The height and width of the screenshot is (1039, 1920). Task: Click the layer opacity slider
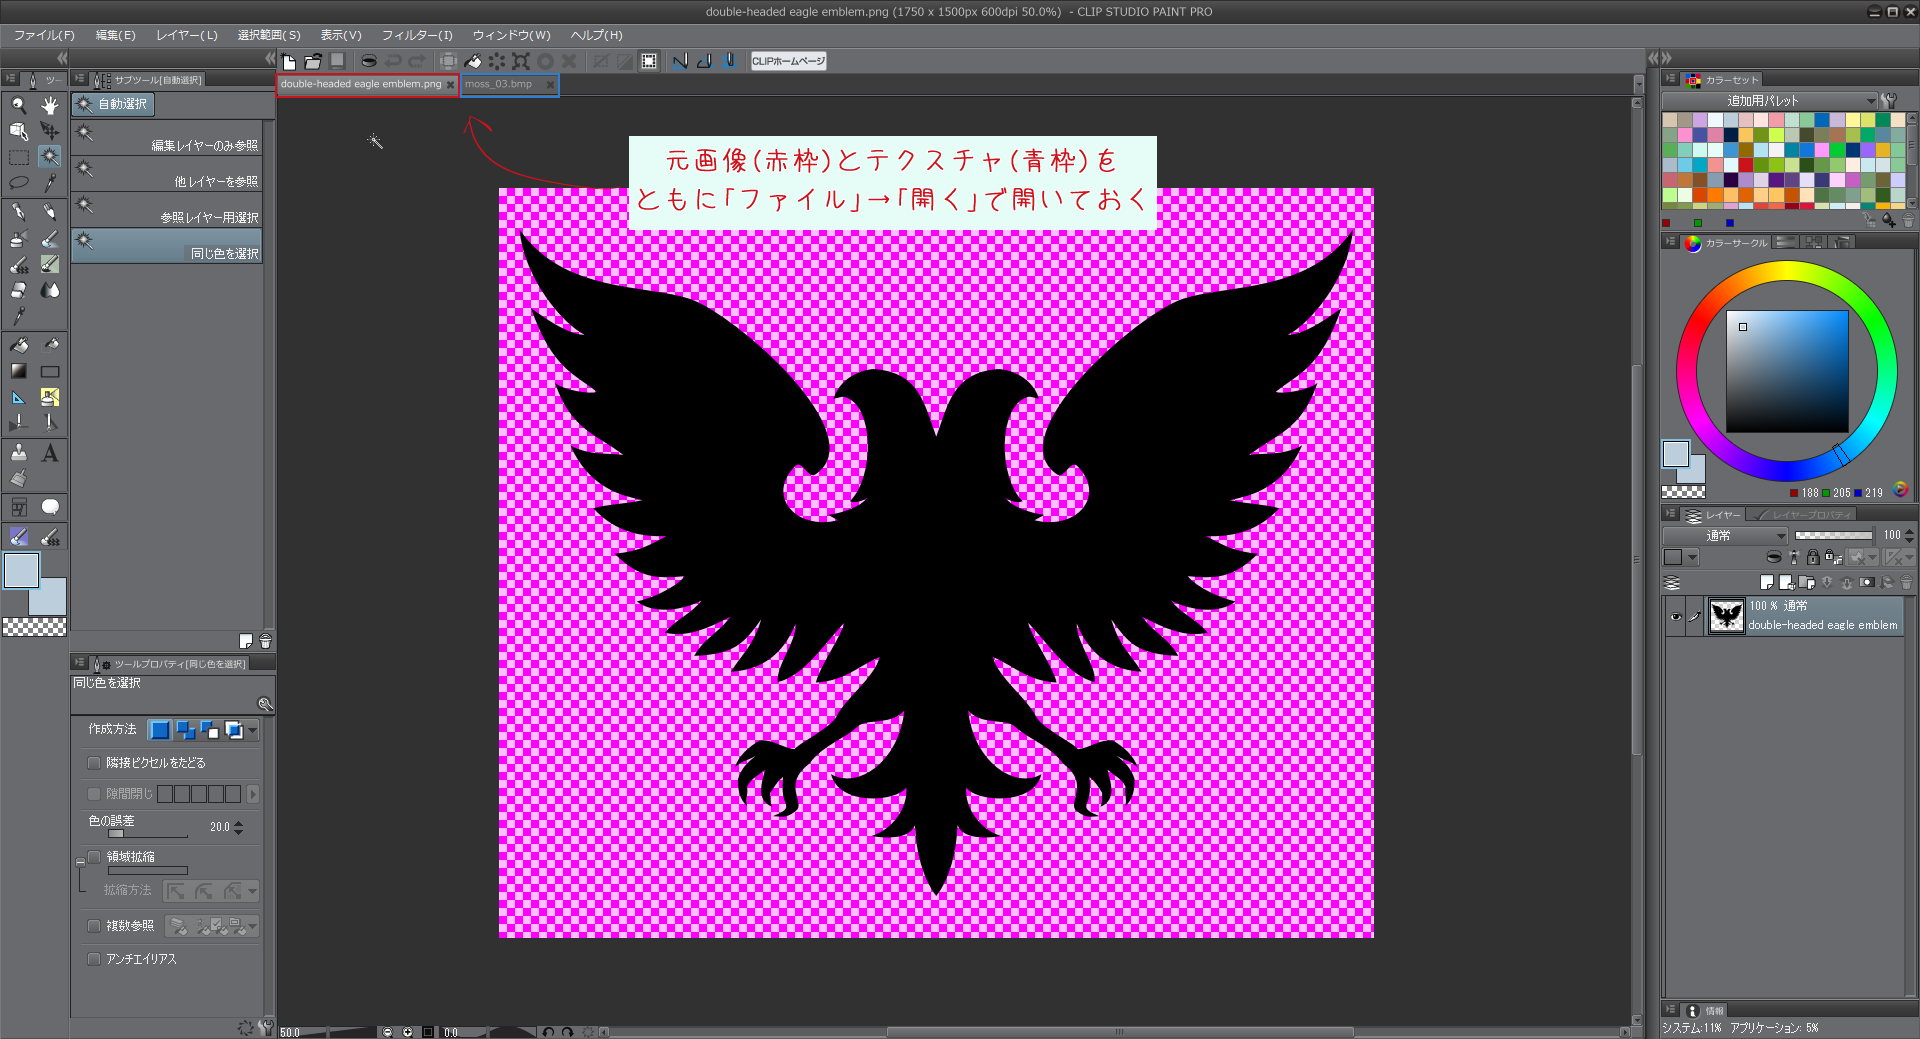click(1833, 536)
